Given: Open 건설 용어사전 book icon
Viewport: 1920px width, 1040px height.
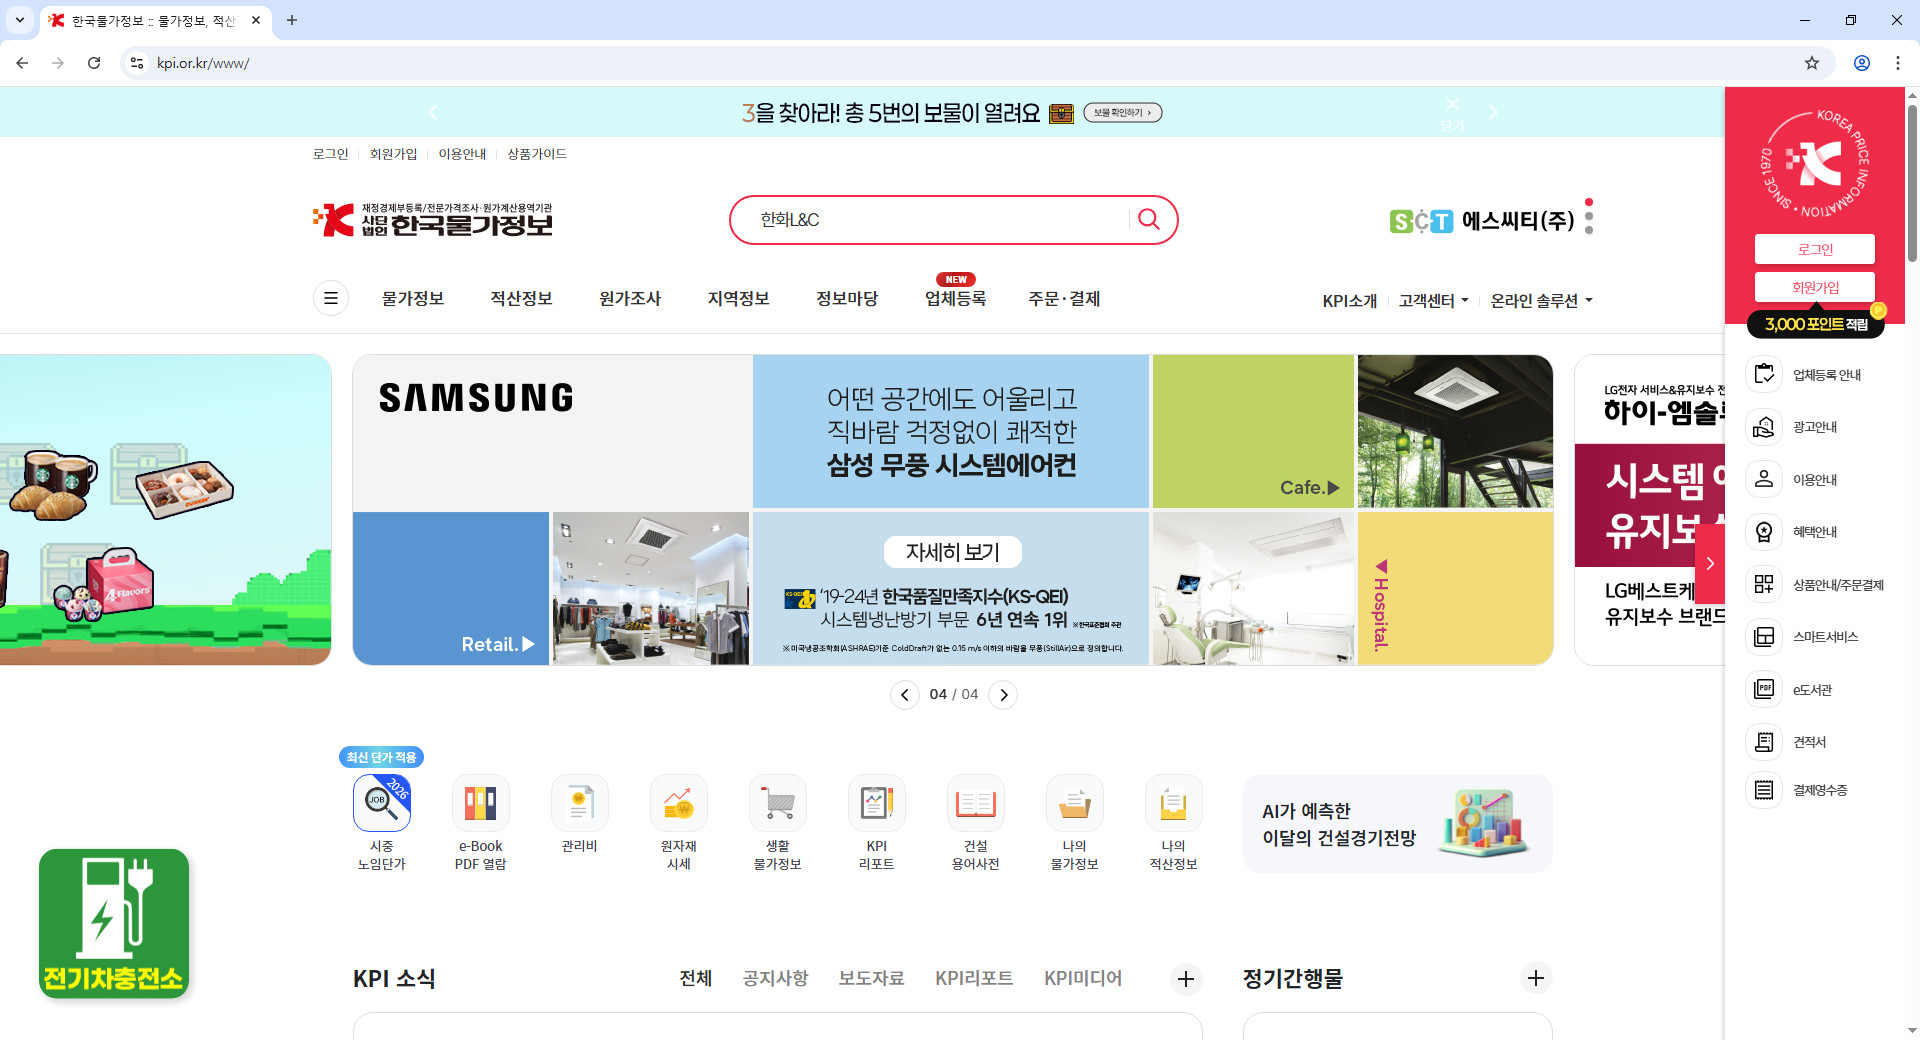Looking at the screenshot, I should [976, 803].
